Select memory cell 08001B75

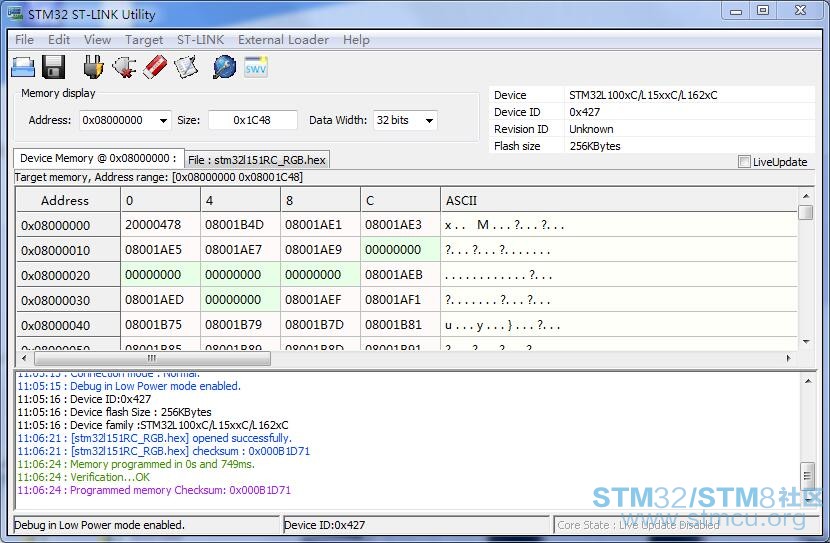click(x=160, y=324)
